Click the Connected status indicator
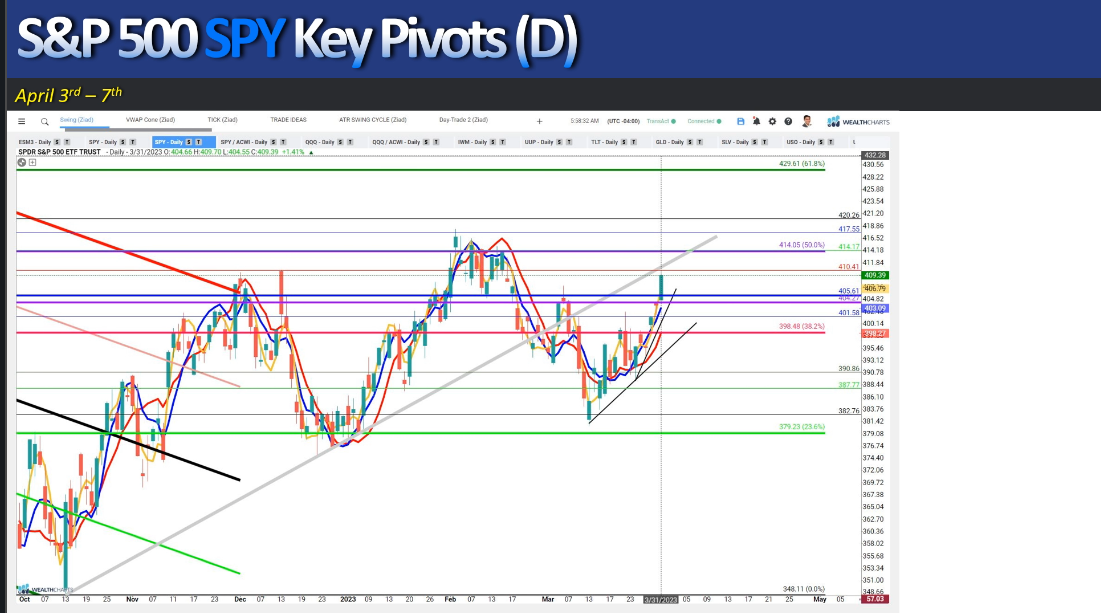Viewport: 1101px width, 613px height. click(x=704, y=121)
